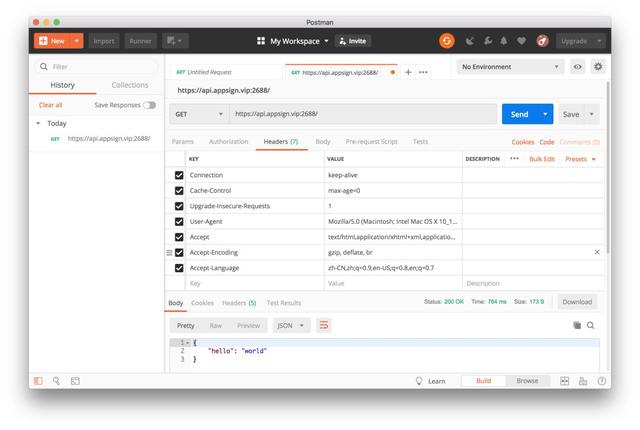Collapse the Today history group
The image size is (640, 430).
pos(38,123)
